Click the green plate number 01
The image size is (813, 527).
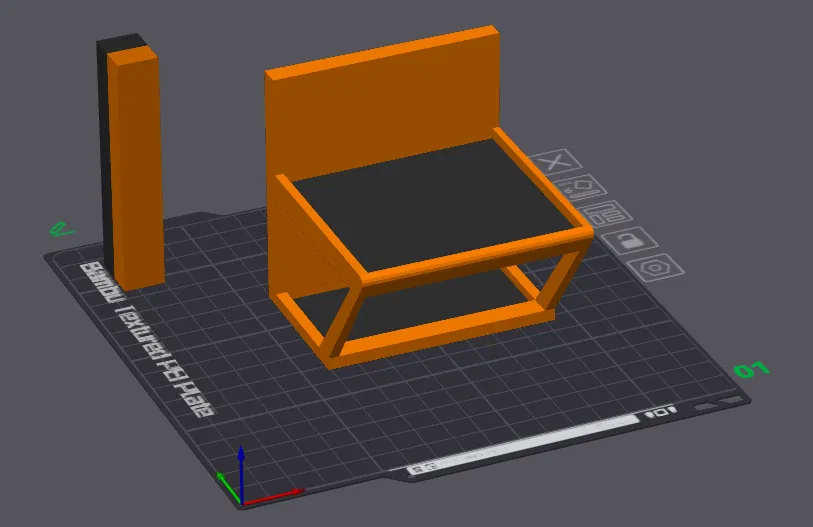tap(752, 370)
